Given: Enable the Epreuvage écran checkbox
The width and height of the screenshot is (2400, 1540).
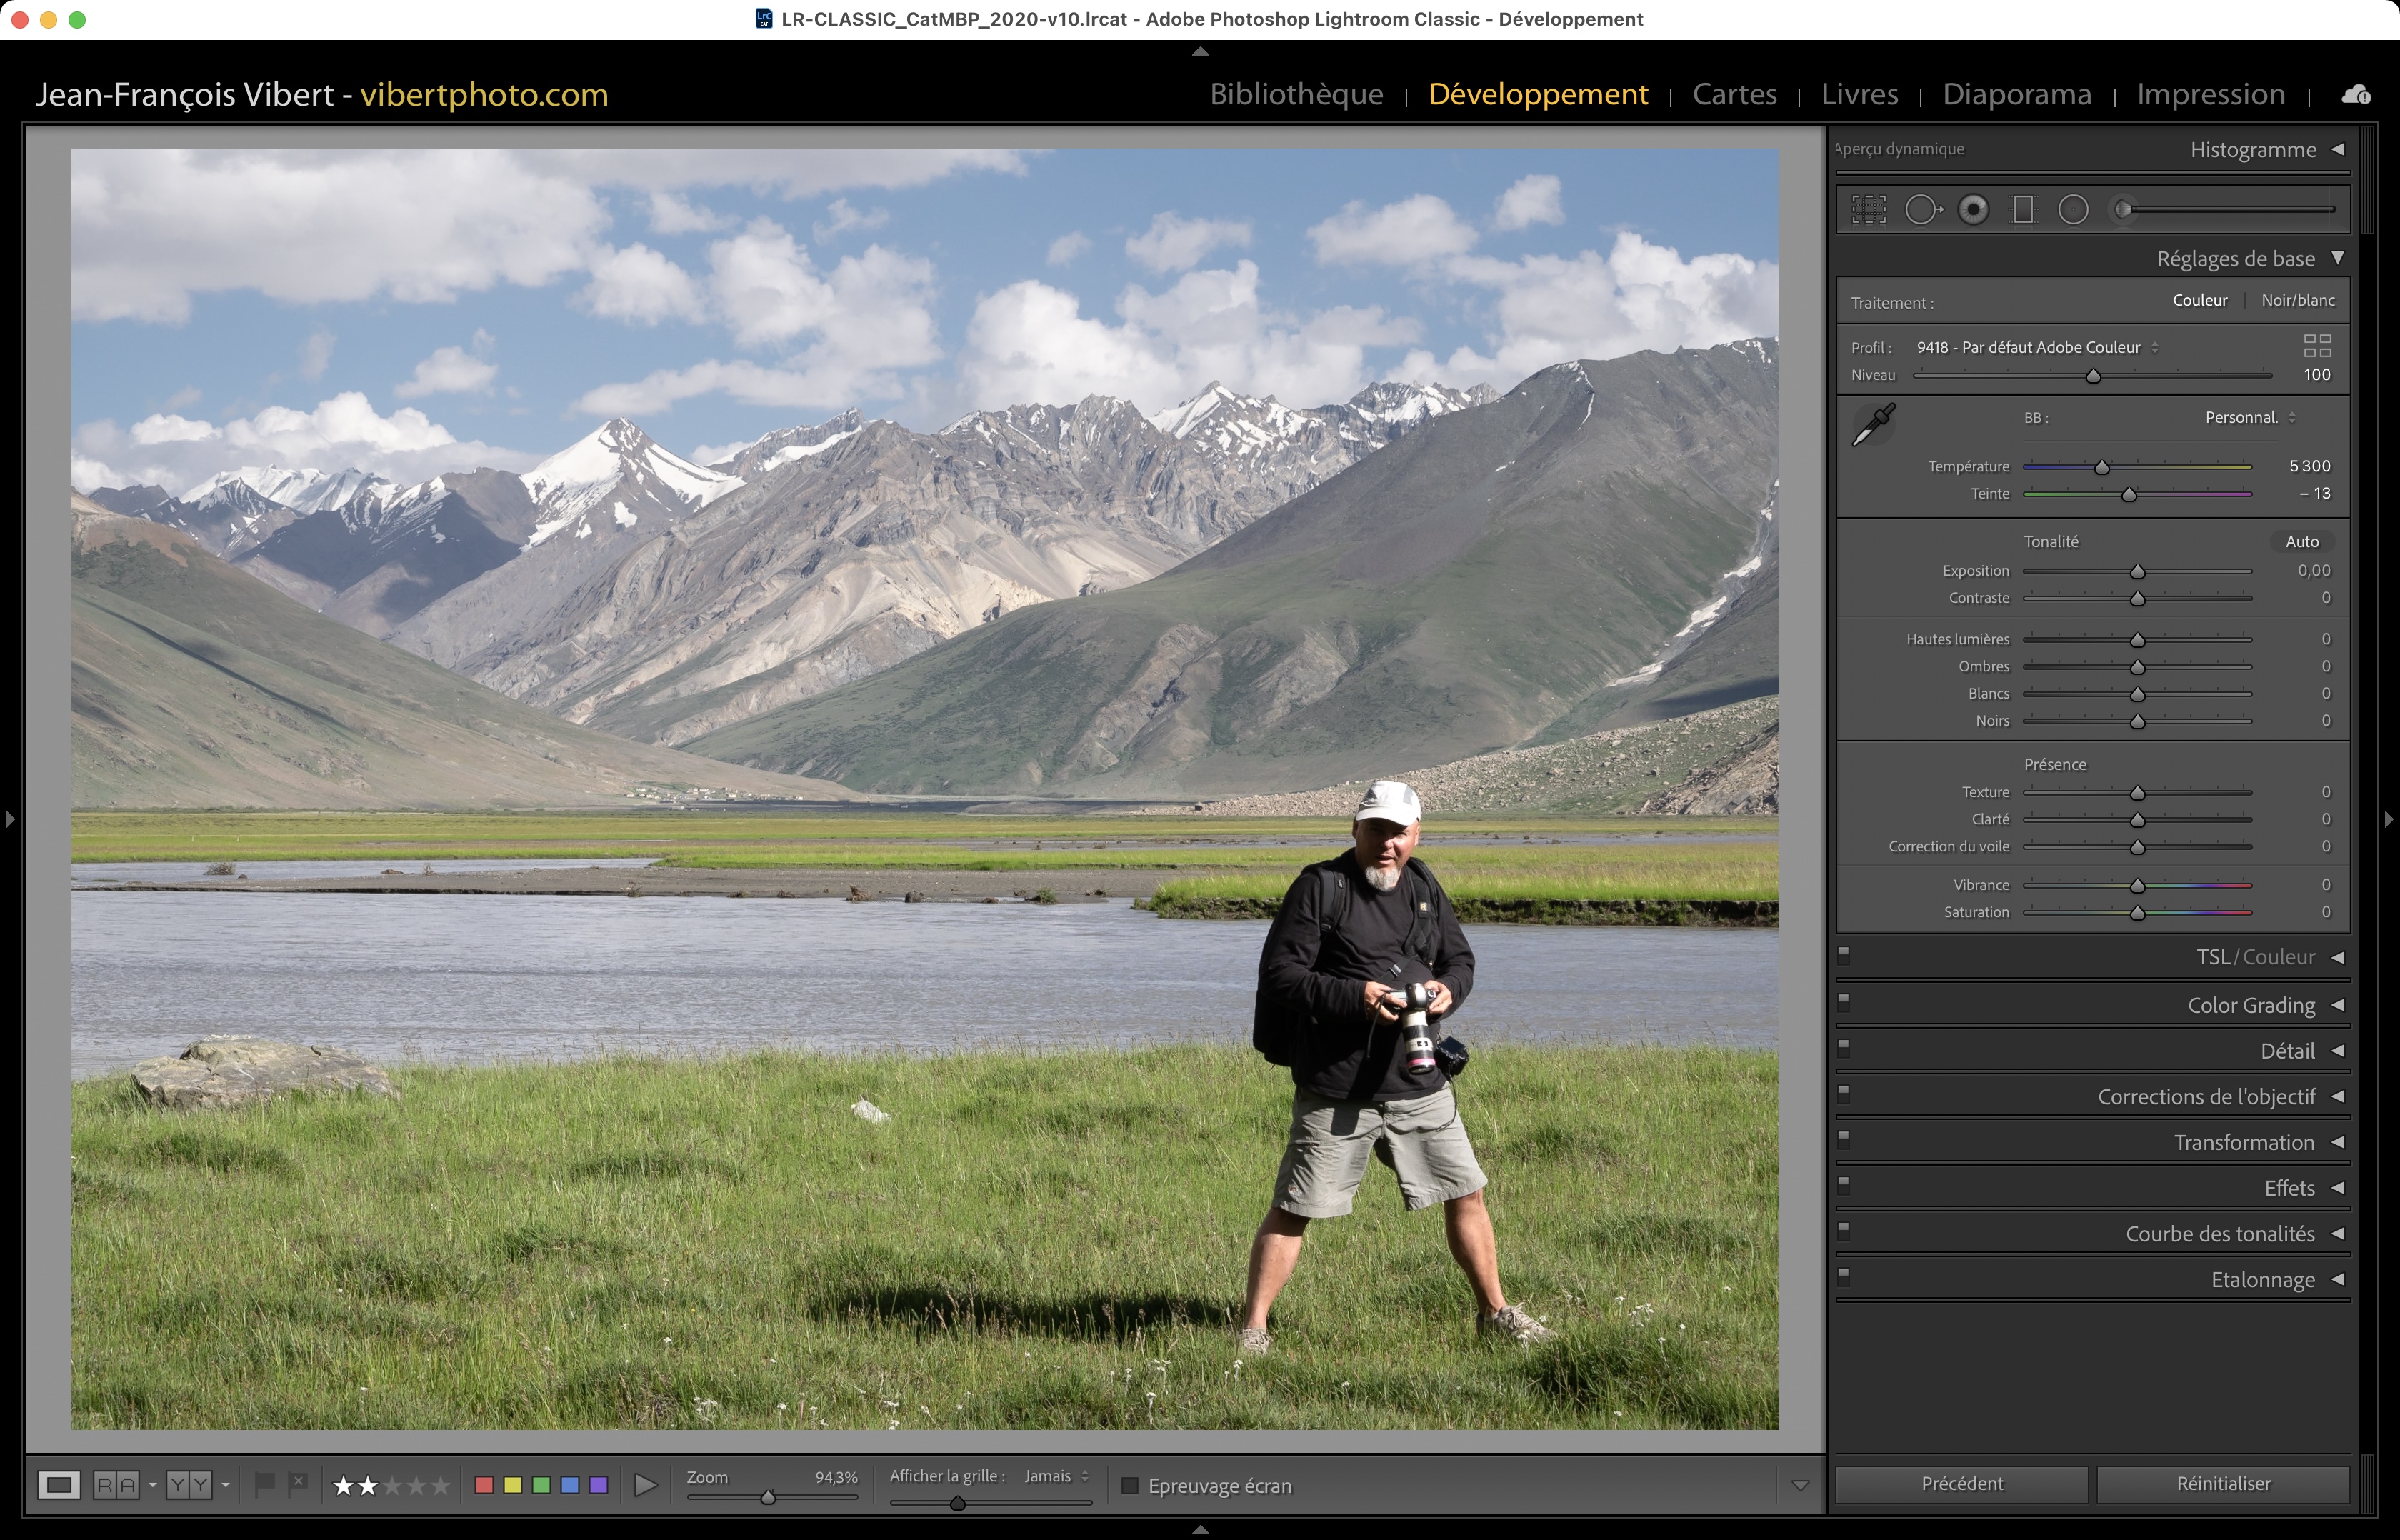Looking at the screenshot, I should click(1130, 1486).
